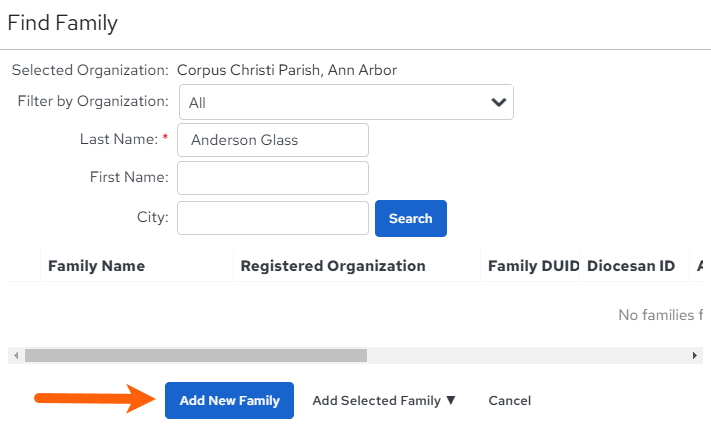Click the empty scrollbar track area
The height and width of the screenshot is (430, 711).
[527, 356]
